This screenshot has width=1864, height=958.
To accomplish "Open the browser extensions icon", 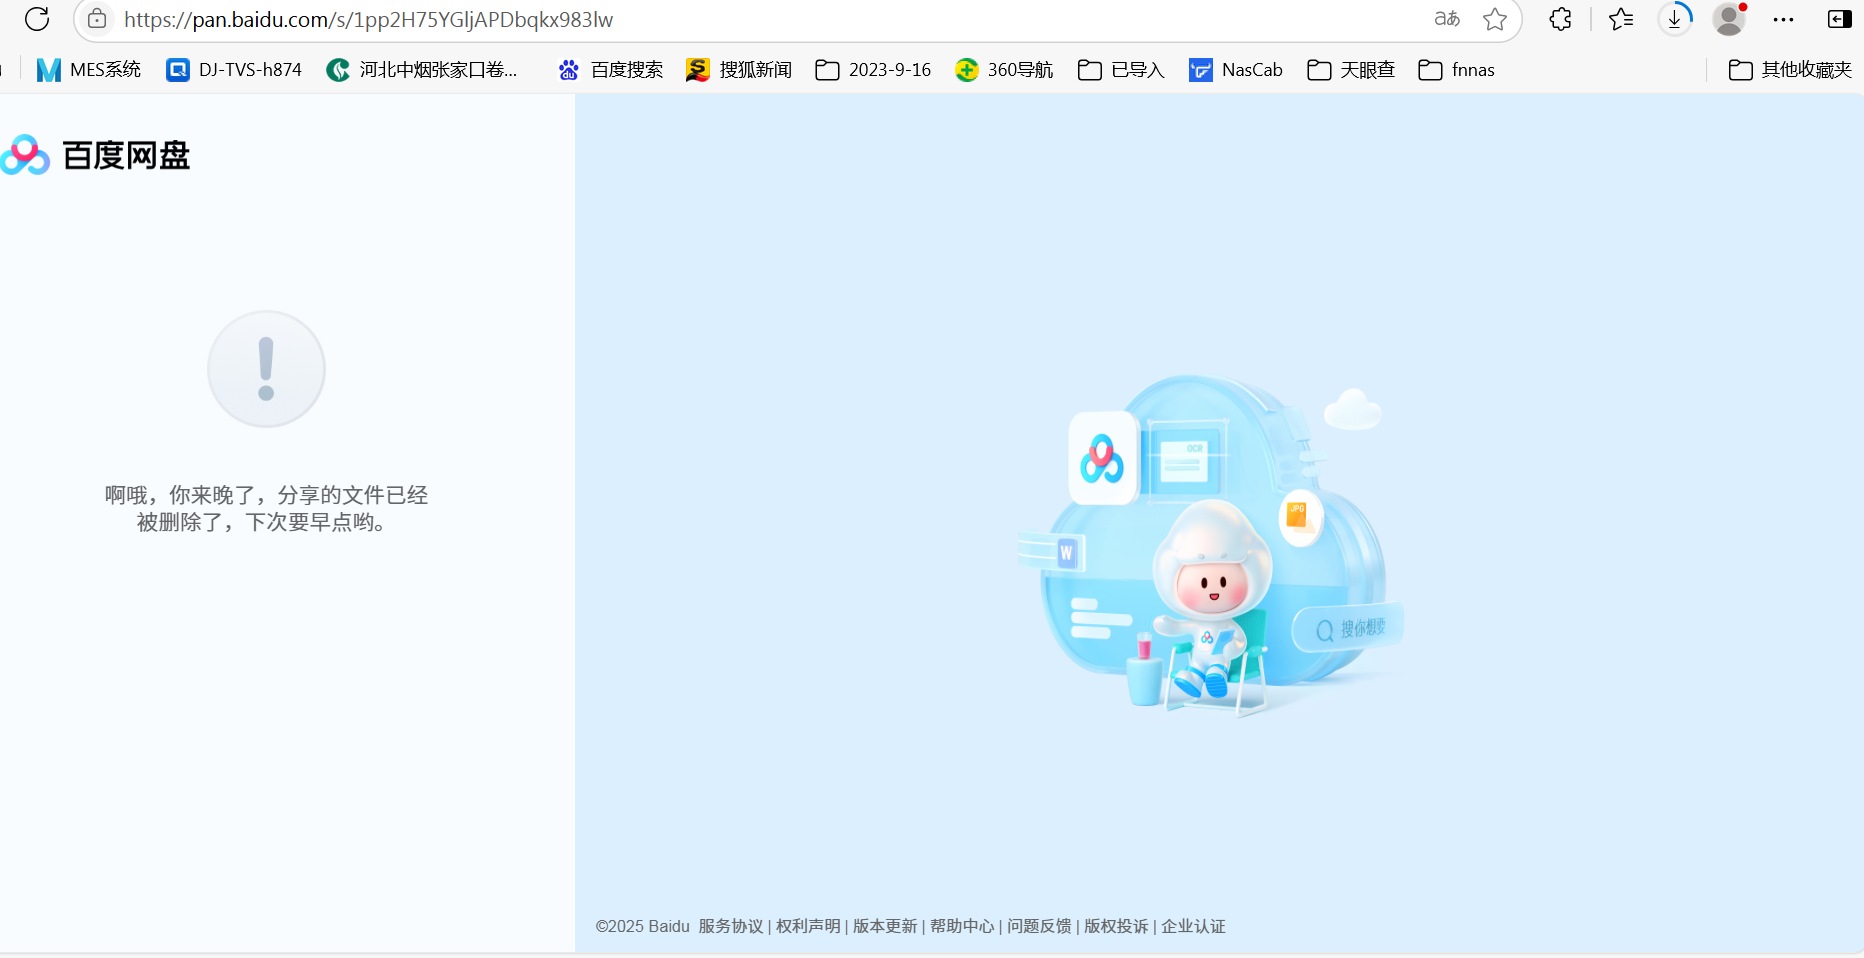I will pyautogui.click(x=1560, y=19).
